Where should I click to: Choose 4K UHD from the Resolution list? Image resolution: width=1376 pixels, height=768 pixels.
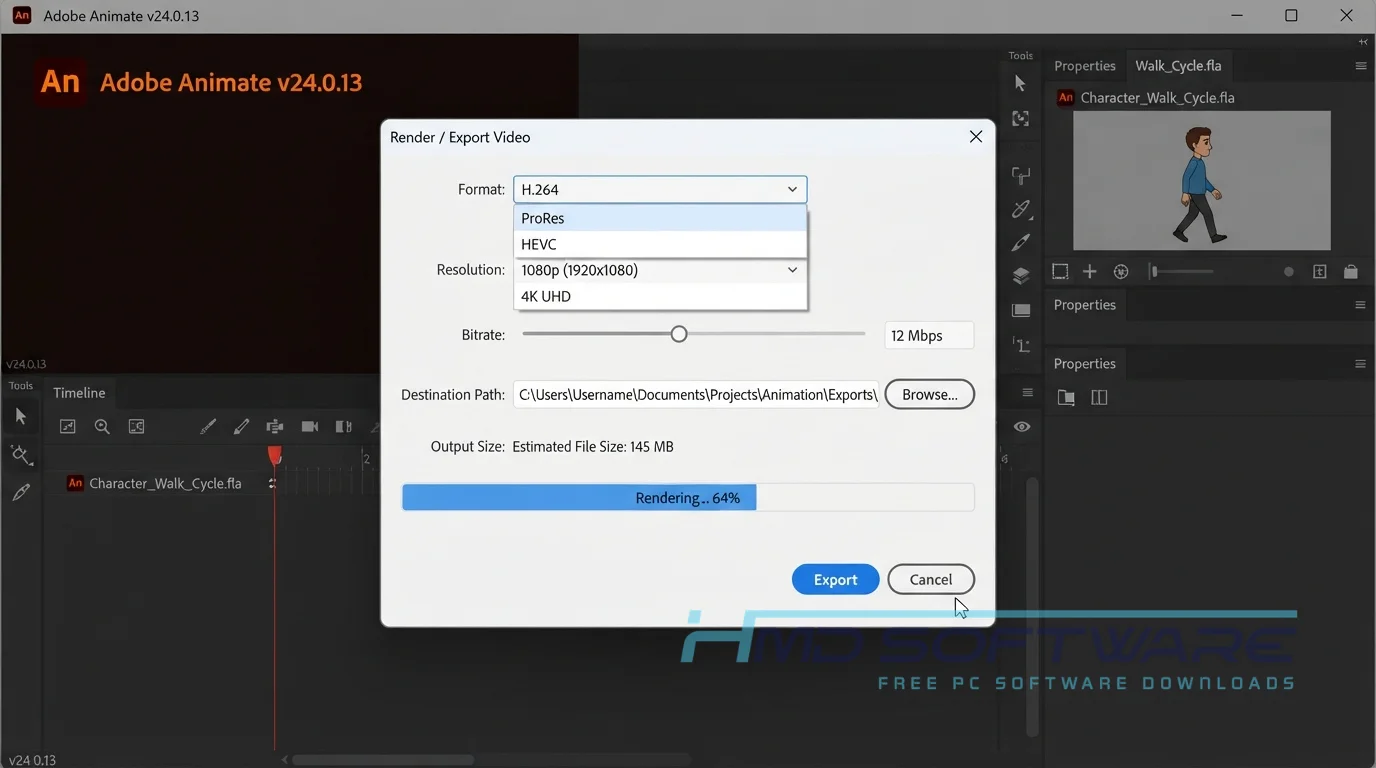[x=660, y=296]
